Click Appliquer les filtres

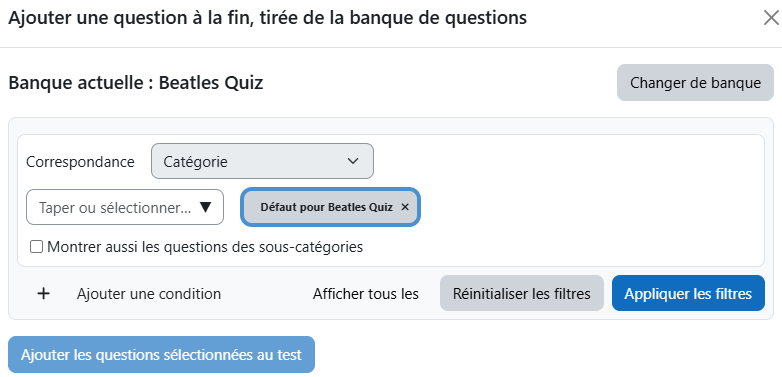688,293
